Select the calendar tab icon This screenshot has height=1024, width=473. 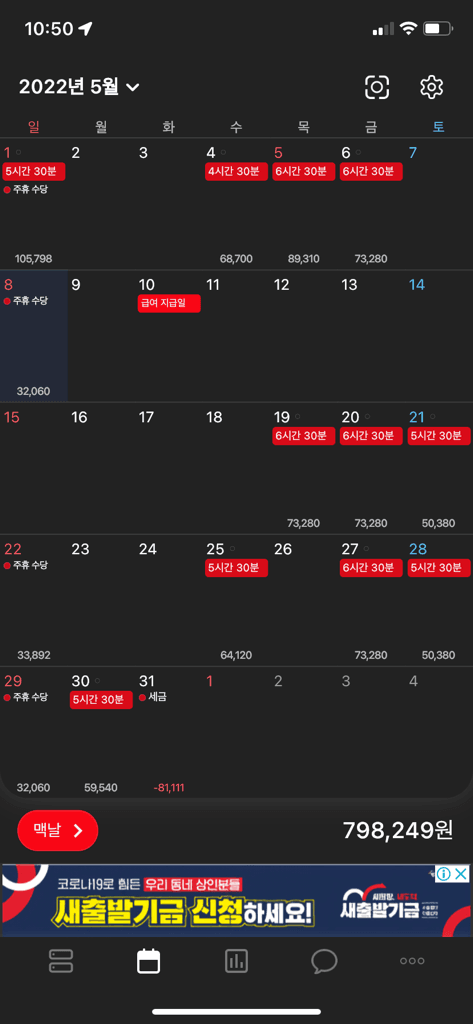click(148, 961)
